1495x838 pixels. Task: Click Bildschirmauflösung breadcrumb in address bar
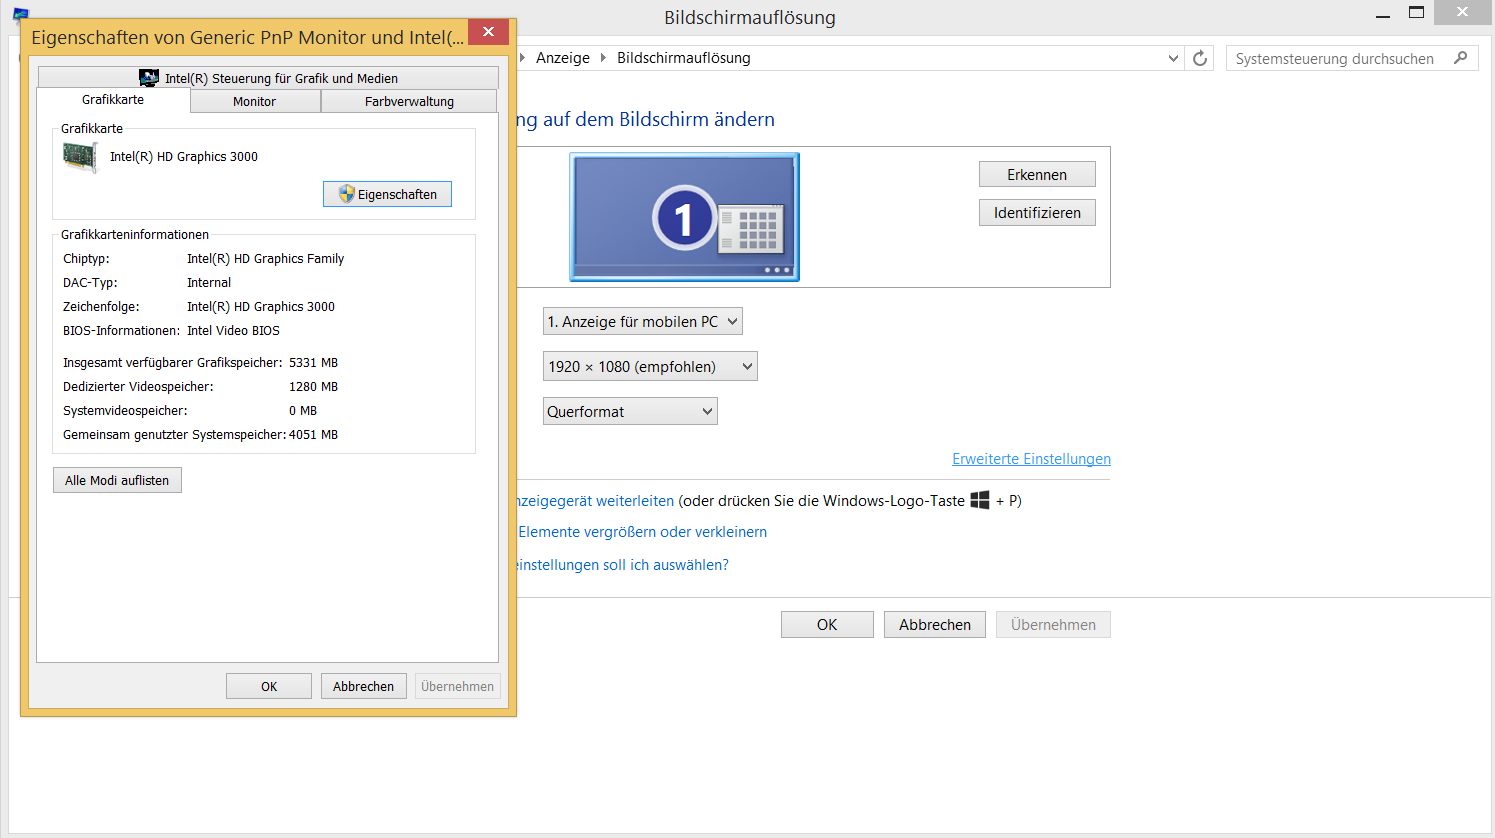click(x=684, y=58)
